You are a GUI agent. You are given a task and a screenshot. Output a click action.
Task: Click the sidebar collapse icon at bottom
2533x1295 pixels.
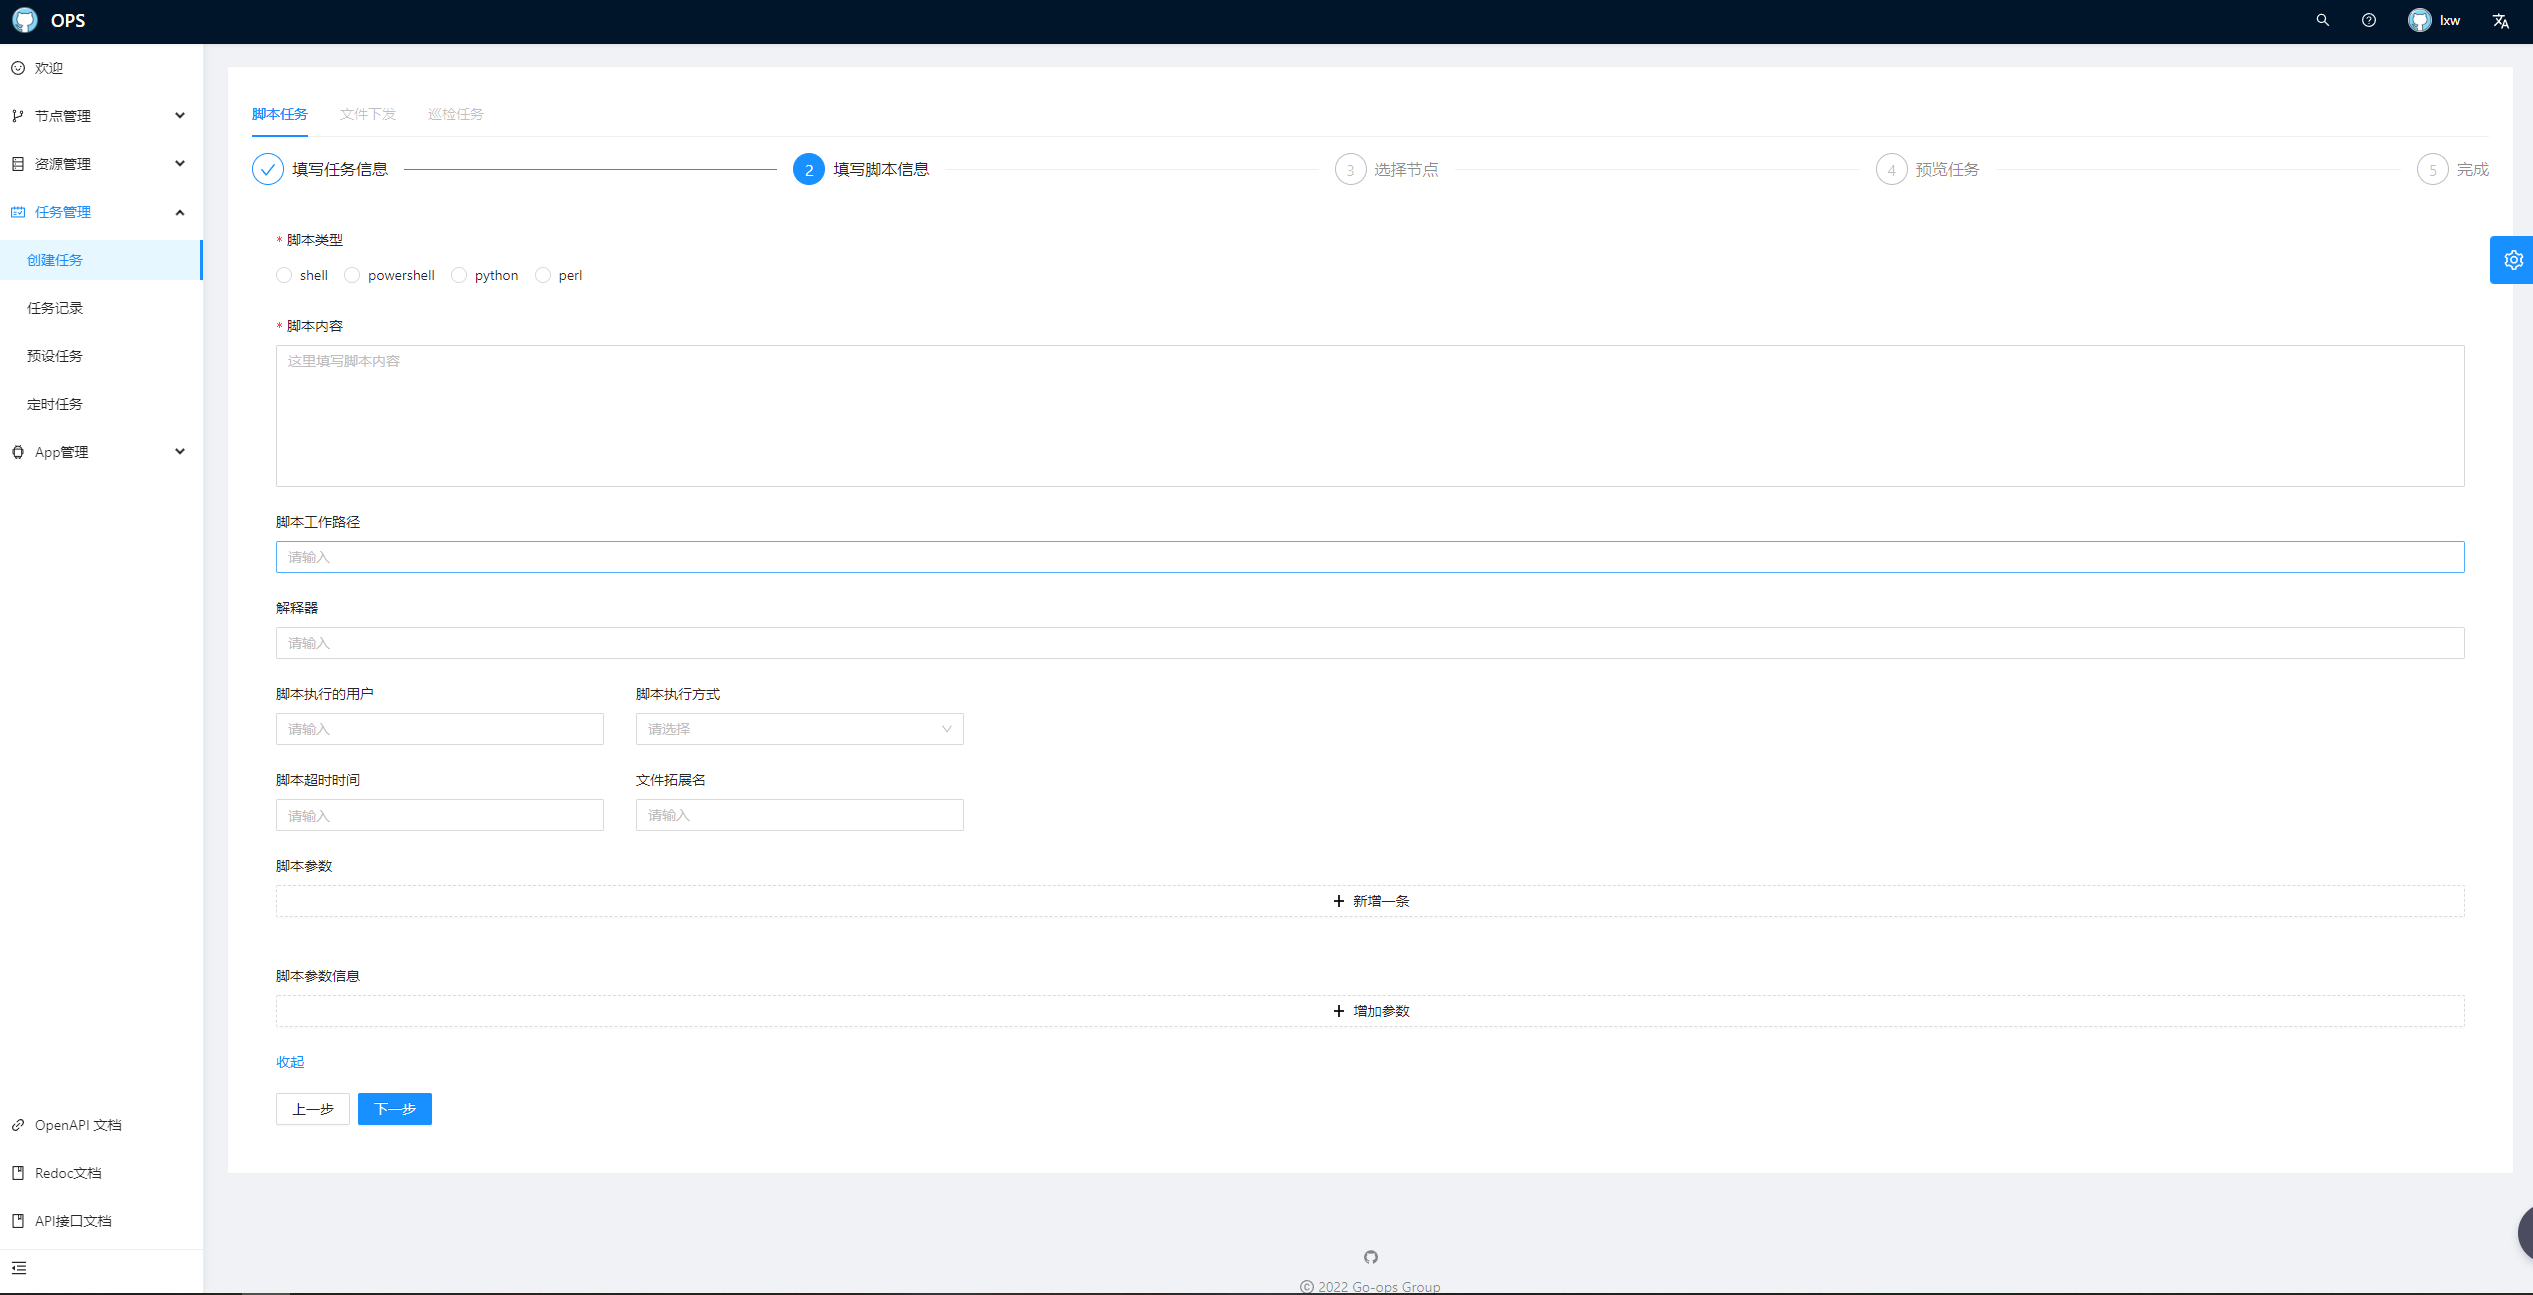click(x=19, y=1268)
